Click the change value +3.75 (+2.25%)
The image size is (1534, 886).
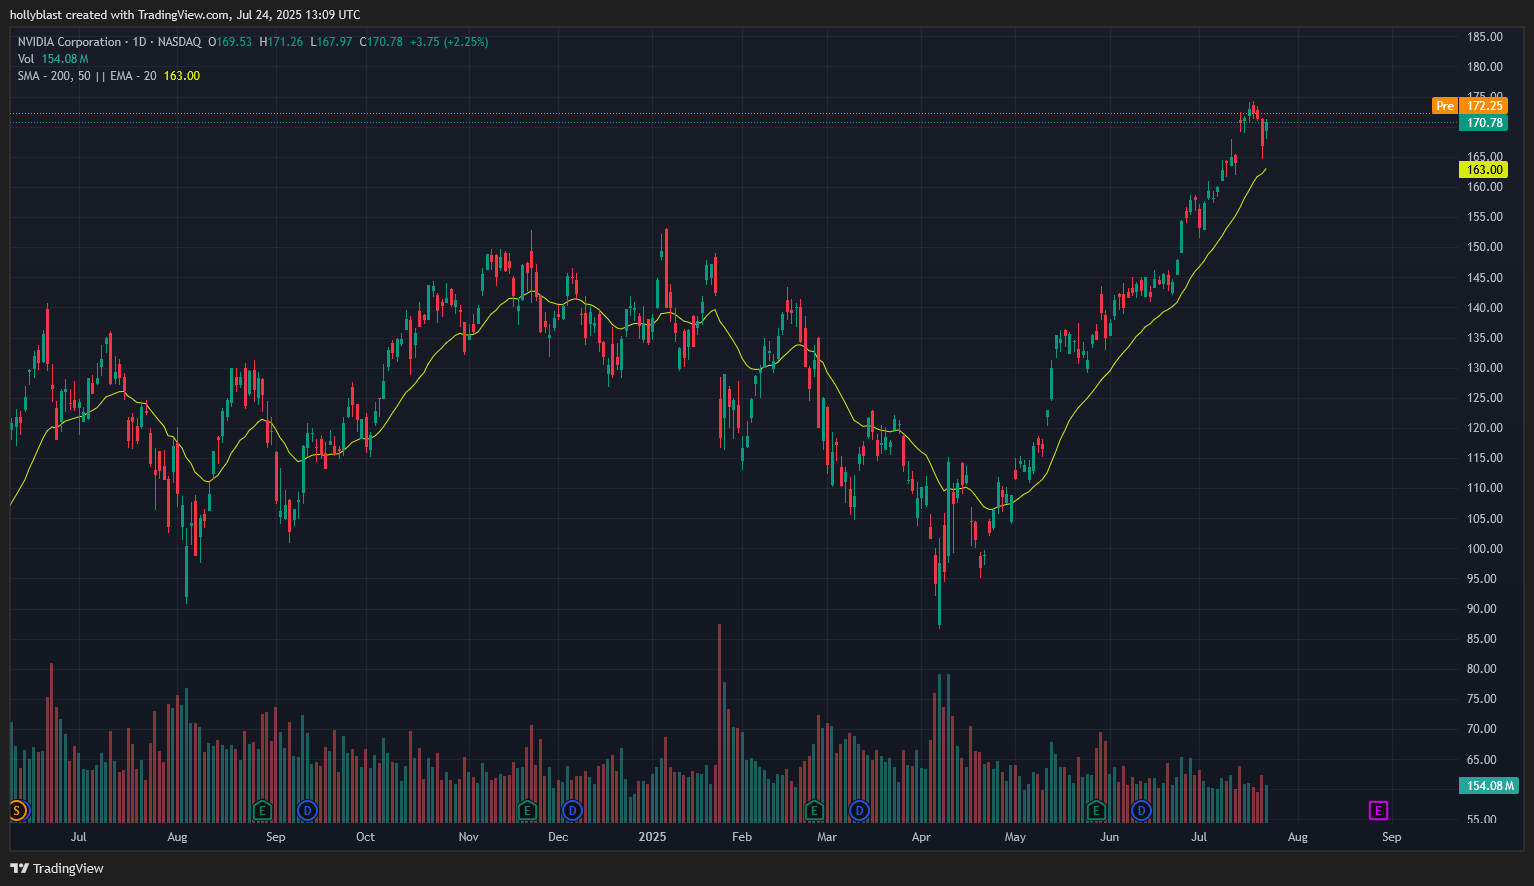click(449, 42)
